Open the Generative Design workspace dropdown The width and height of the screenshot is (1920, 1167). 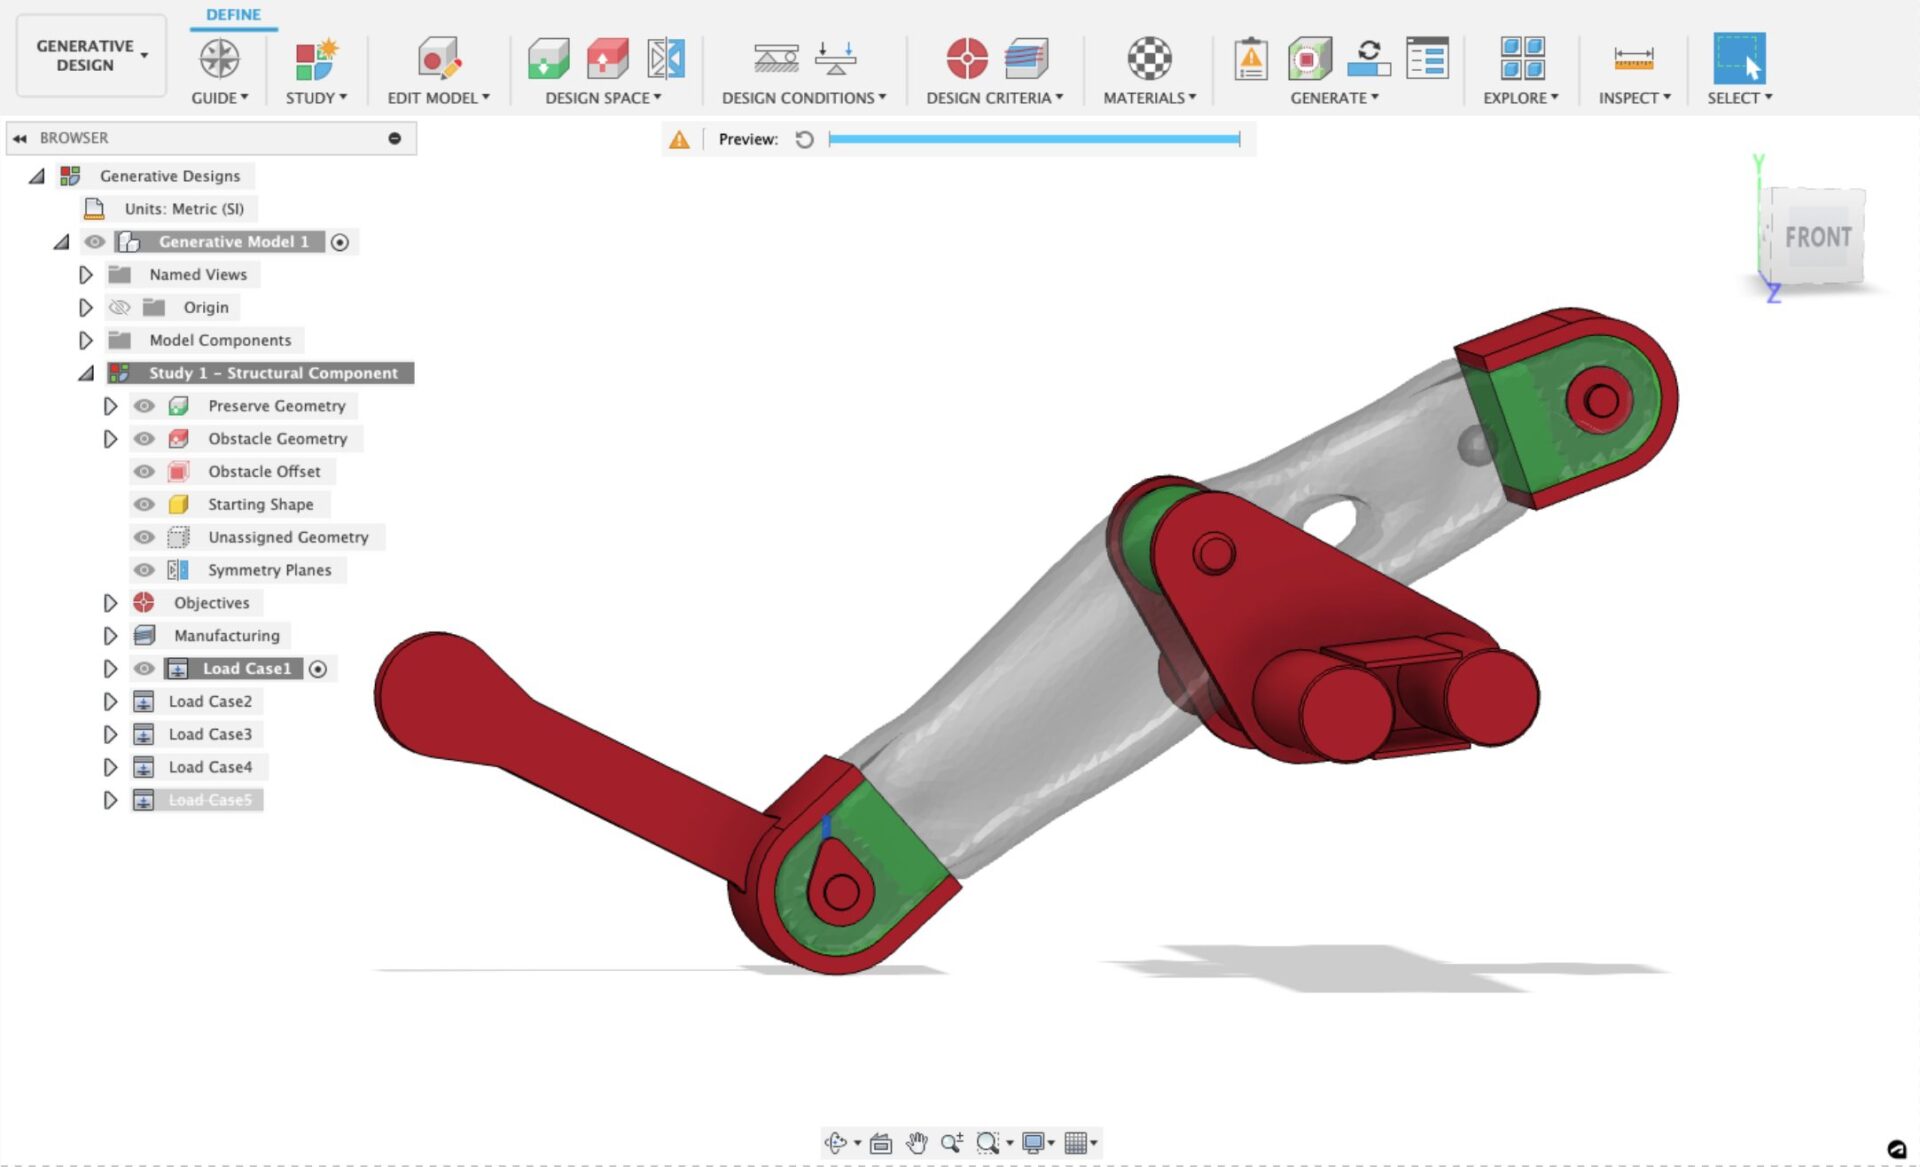click(x=91, y=56)
